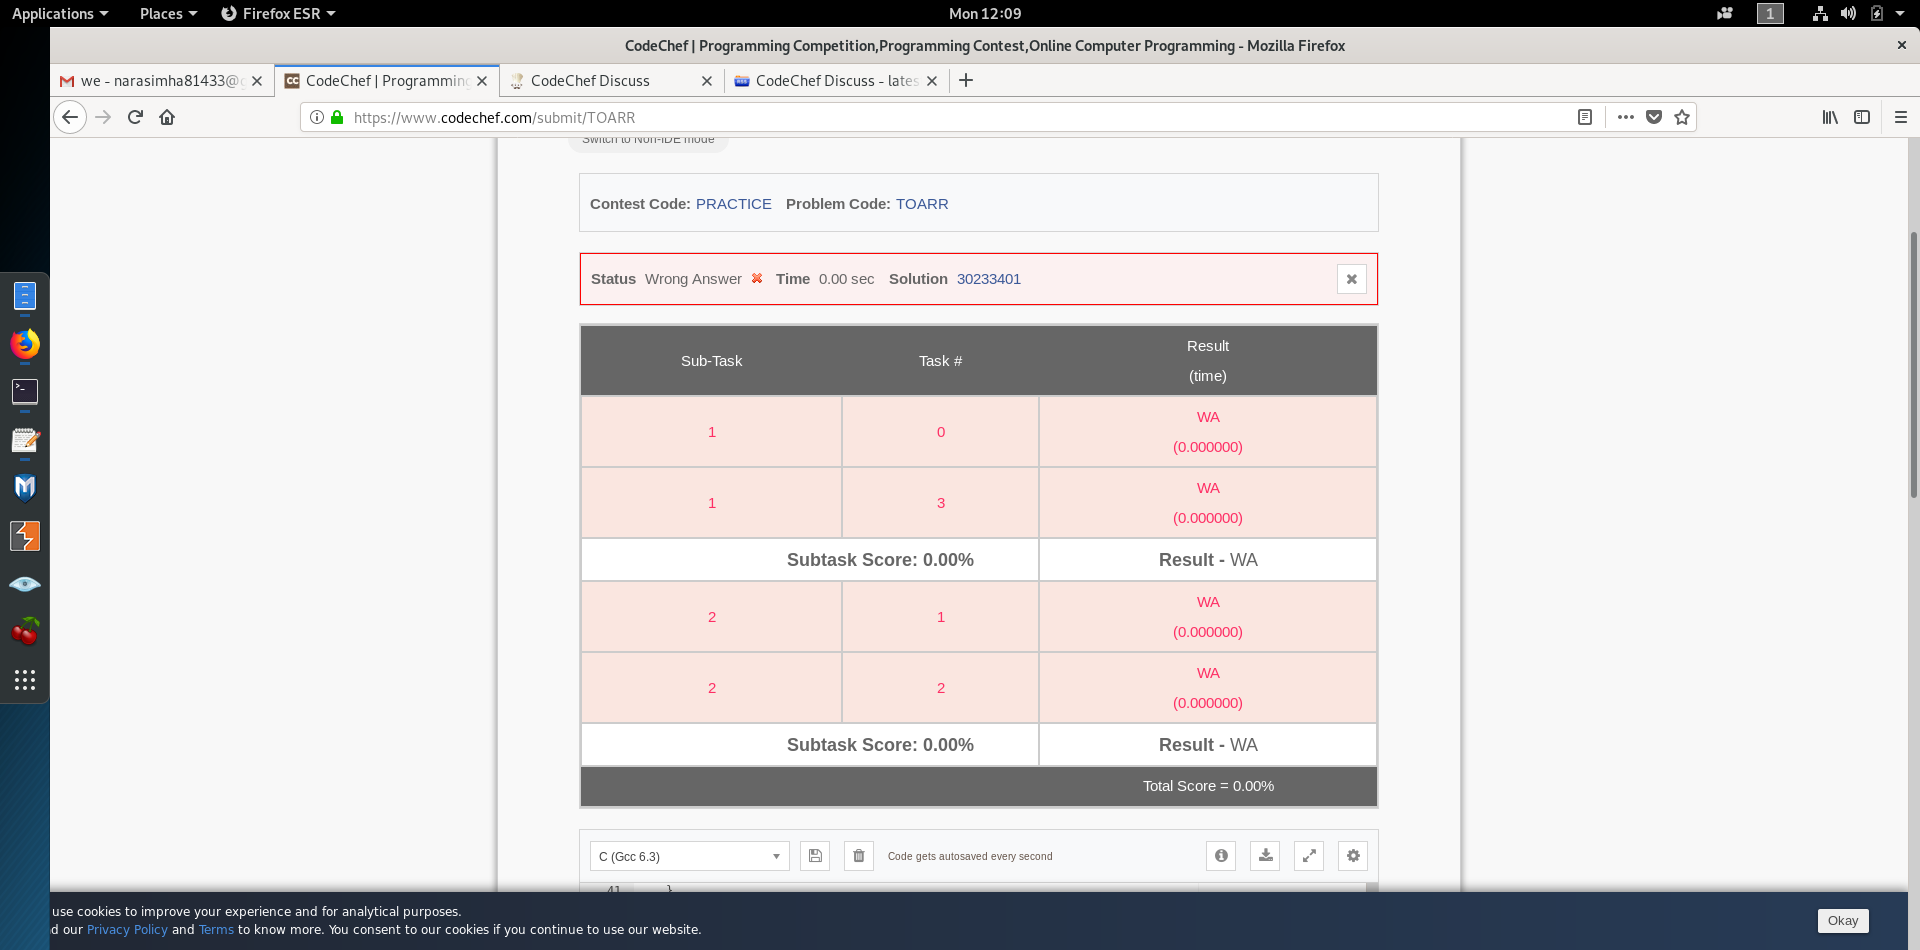
Task: Launch Burp Suite from the dock
Action: tap(25, 536)
